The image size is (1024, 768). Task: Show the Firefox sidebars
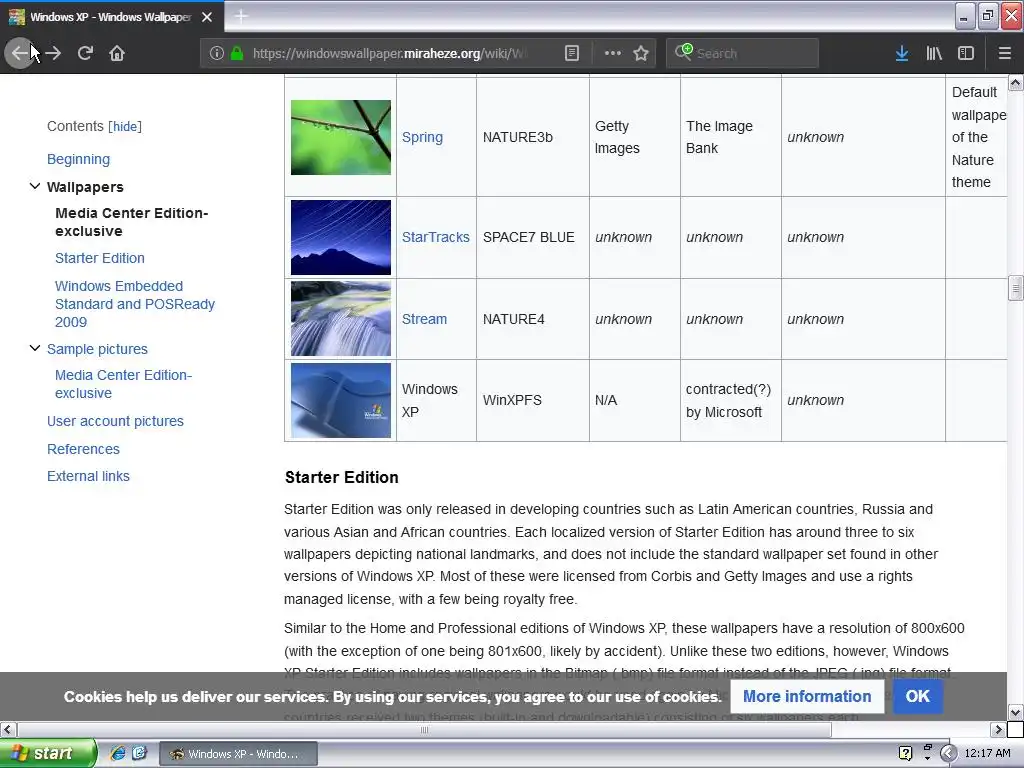pyautogui.click(x=966, y=53)
